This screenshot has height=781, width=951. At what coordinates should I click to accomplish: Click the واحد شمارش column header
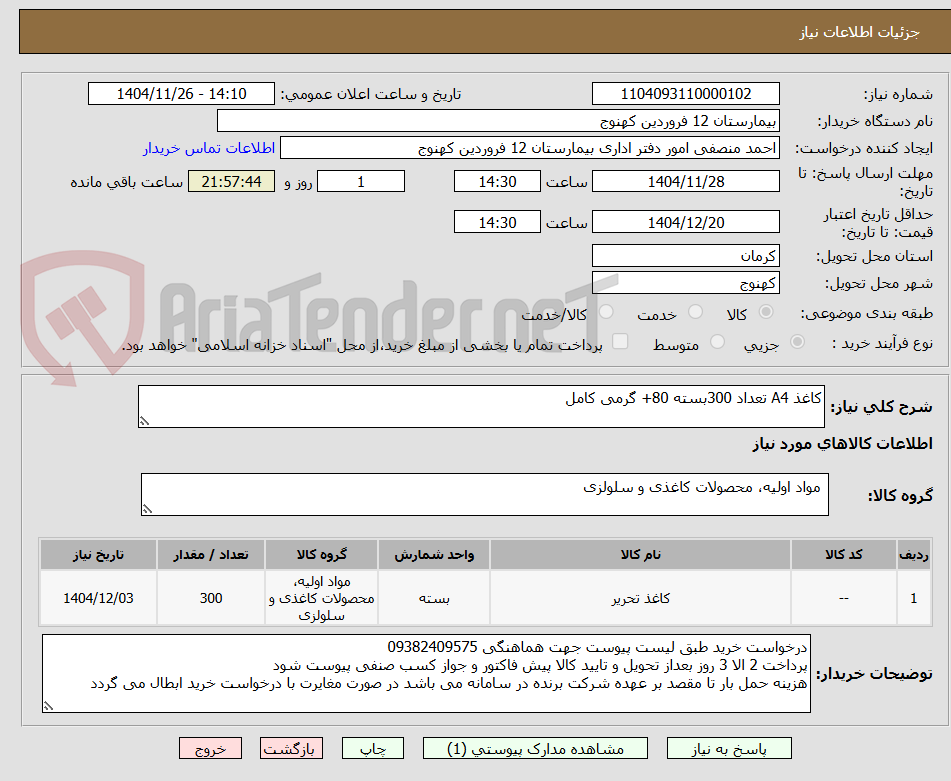pyautogui.click(x=434, y=554)
